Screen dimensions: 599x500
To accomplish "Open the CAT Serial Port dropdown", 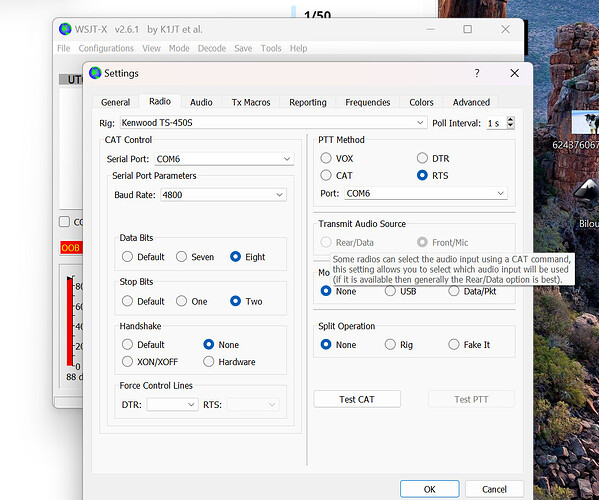I will [287, 159].
